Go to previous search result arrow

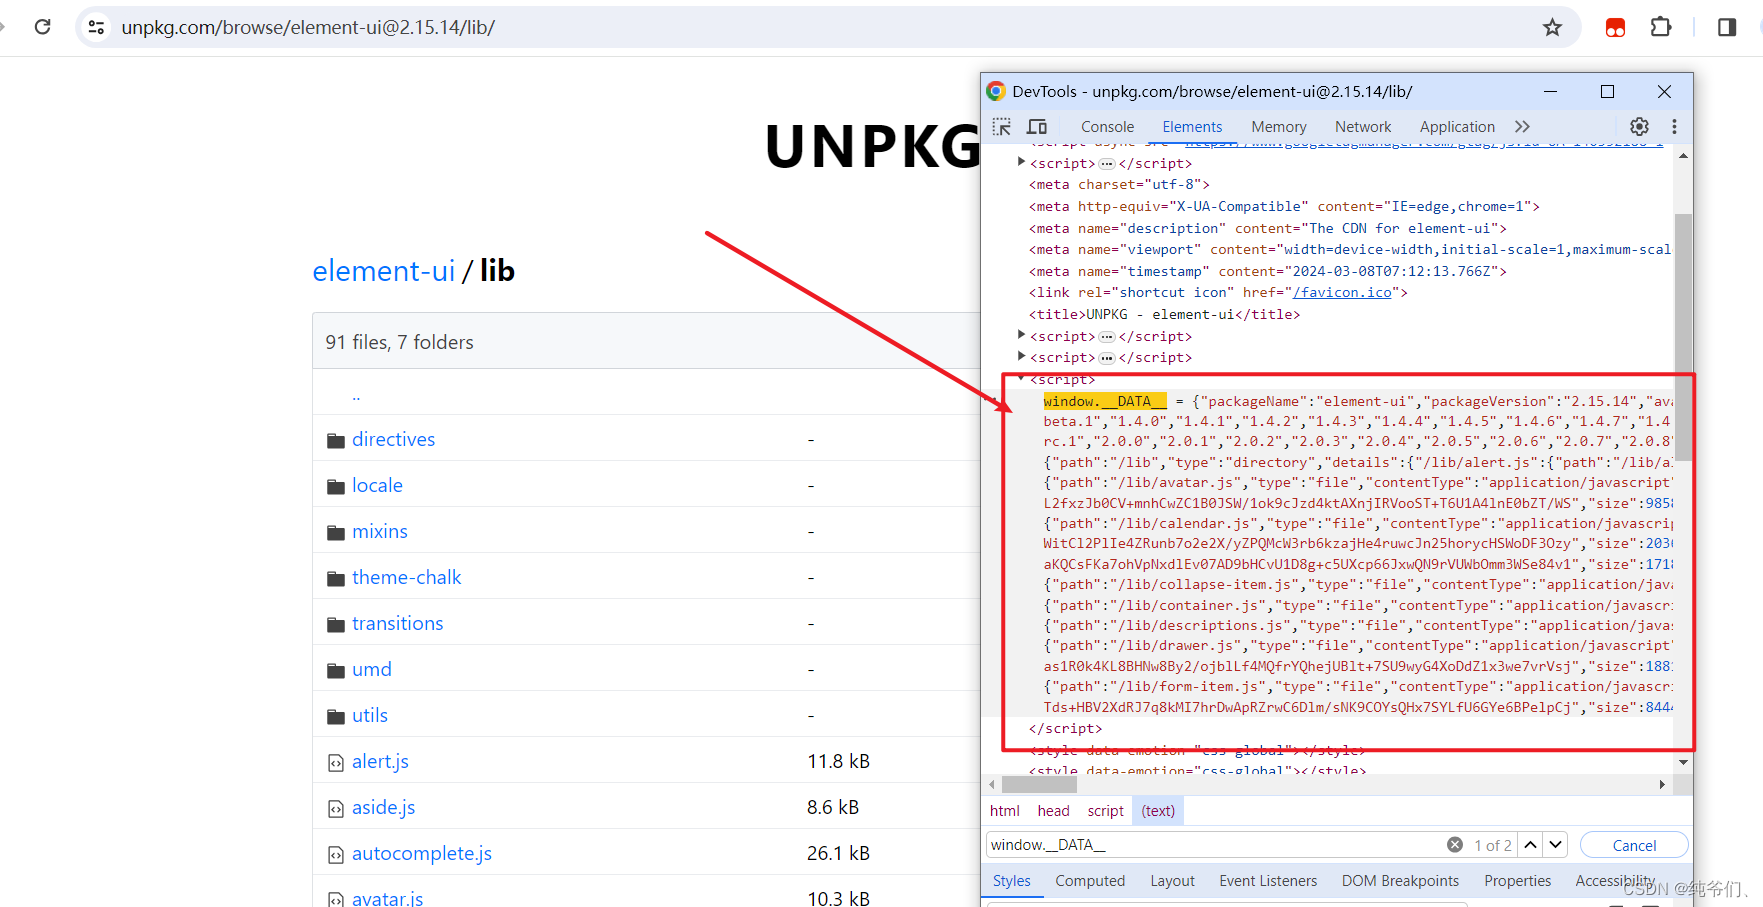tap(1530, 845)
